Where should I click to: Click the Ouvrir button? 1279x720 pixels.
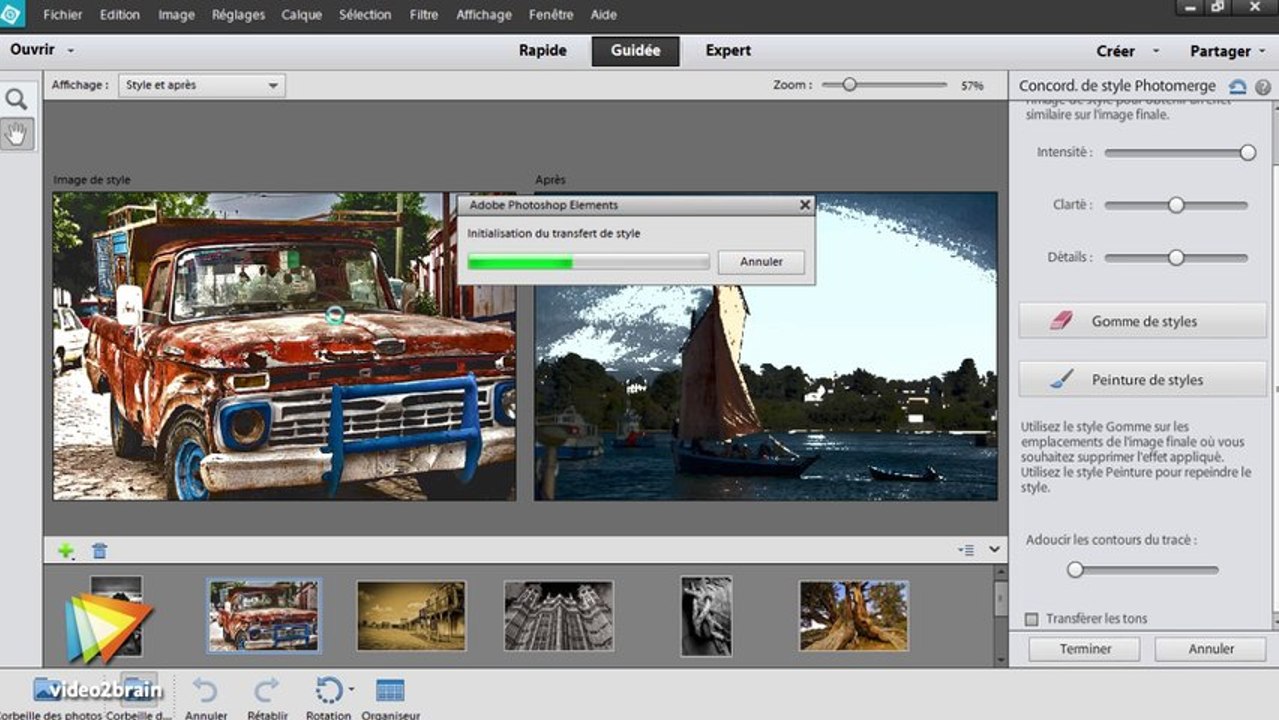tap(32, 50)
